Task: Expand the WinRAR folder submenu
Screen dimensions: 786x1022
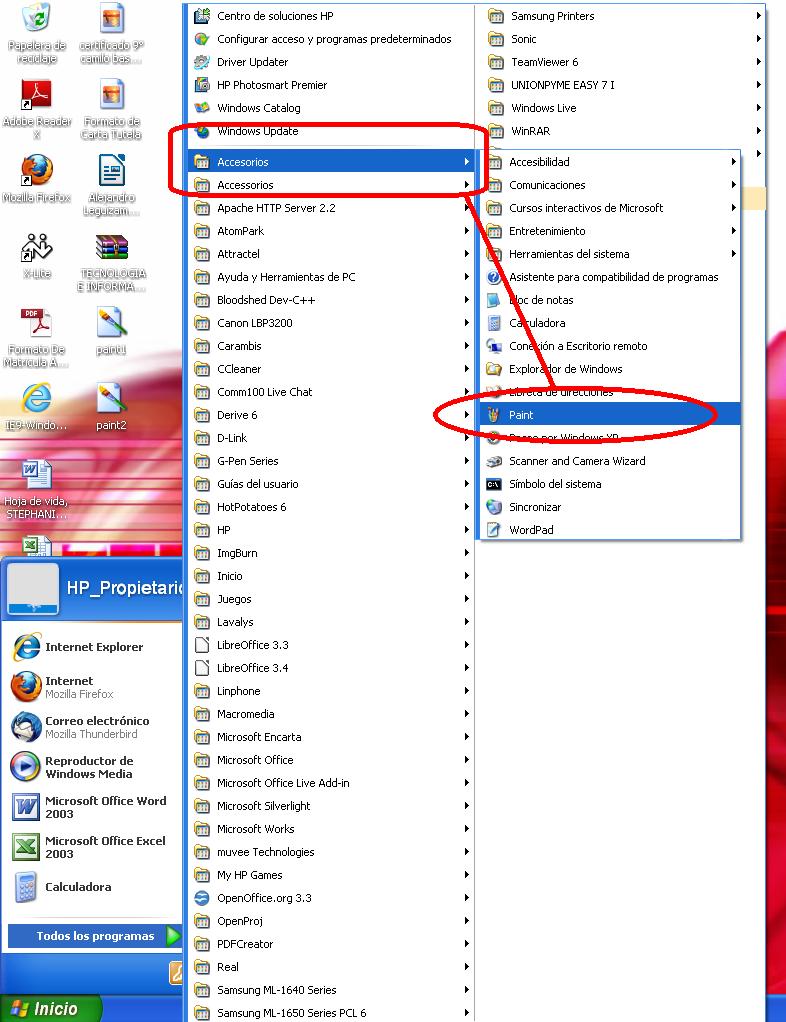Action: pyautogui.click(x=530, y=131)
